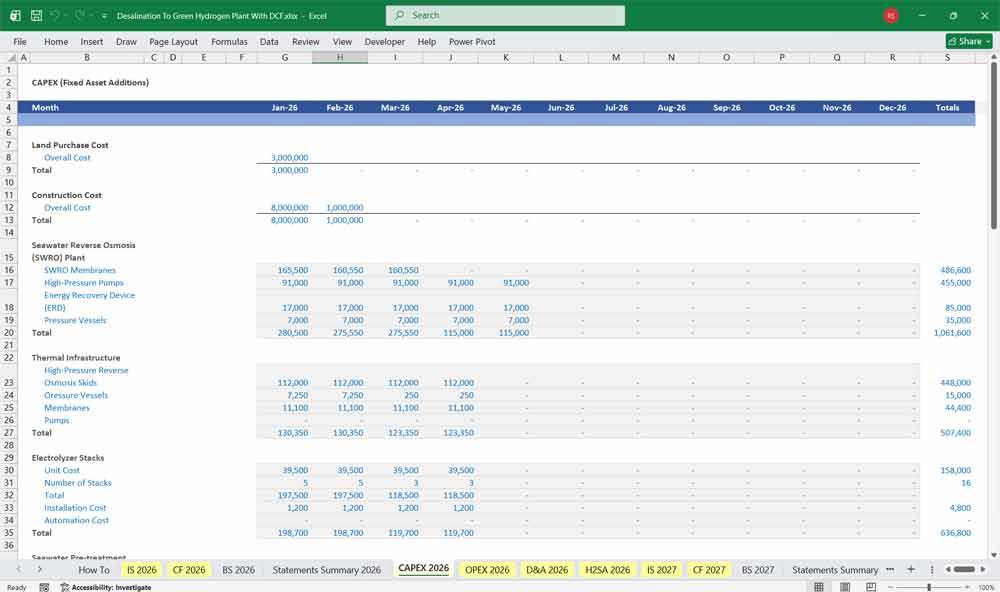Switch to the OPEX 2026 sheet tab
Screen dimensions: 1000x592
pos(486,569)
